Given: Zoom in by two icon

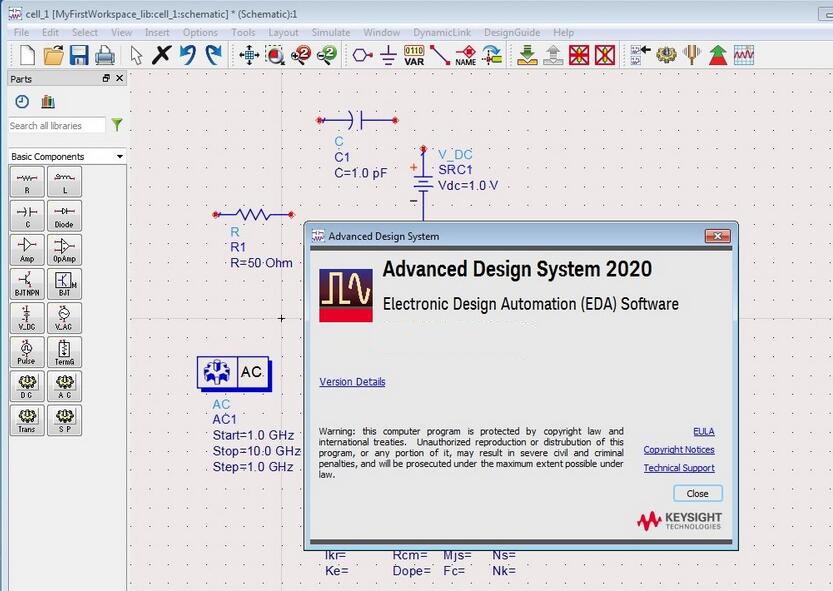Looking at the screenshot, I should coord(301,55).
